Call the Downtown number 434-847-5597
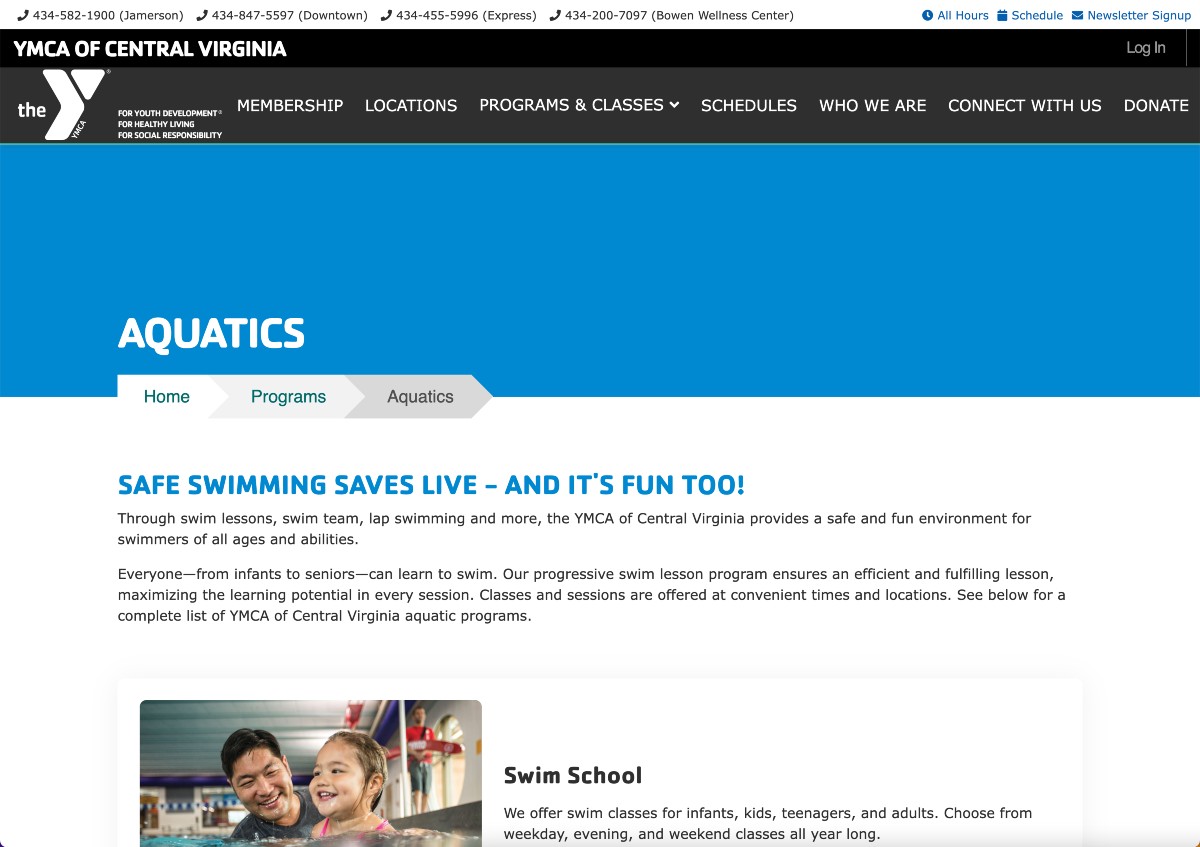 [x=289, y=16]
